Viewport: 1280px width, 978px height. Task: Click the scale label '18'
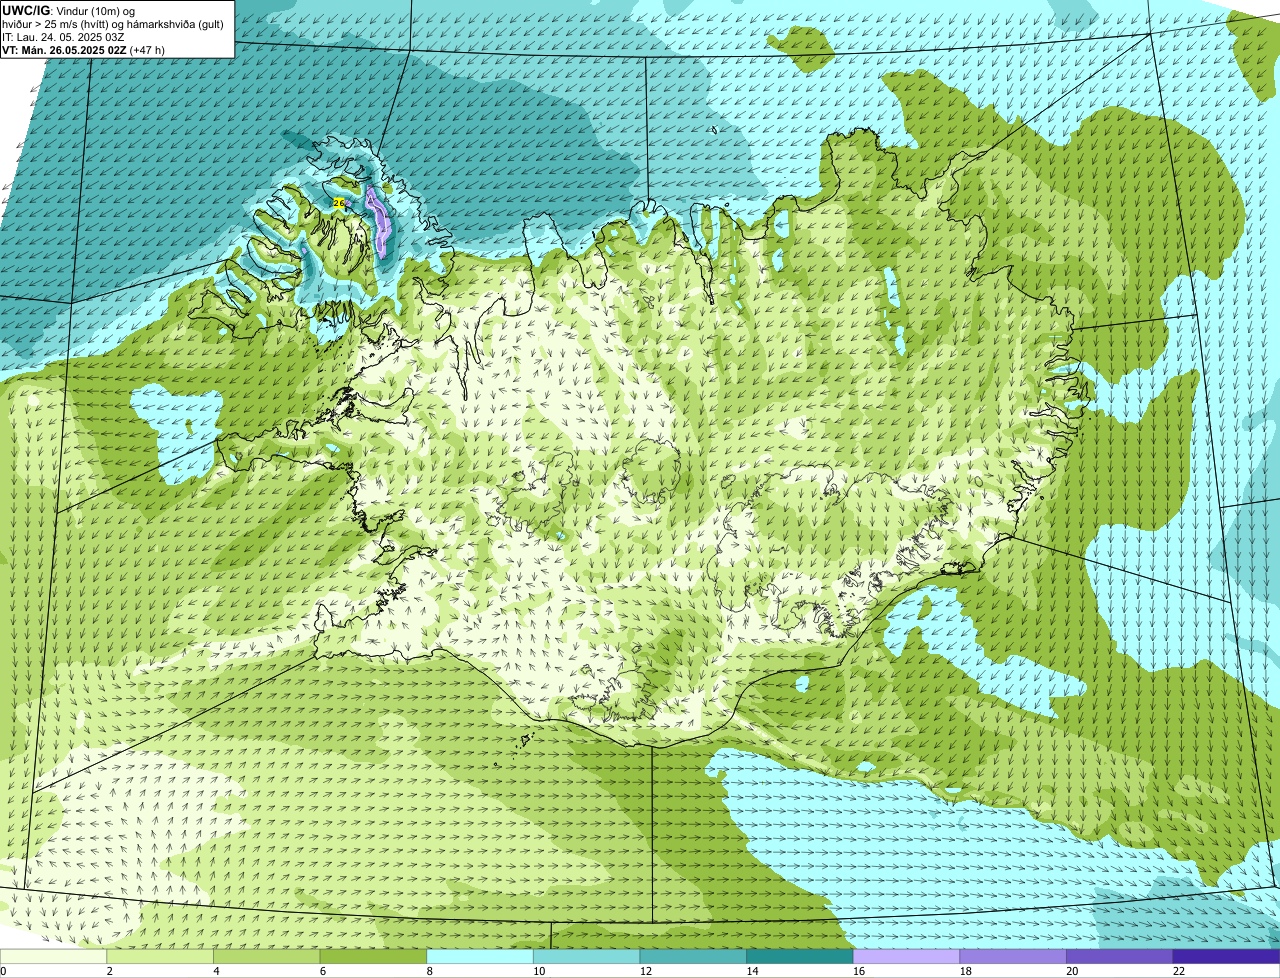click(966, 971)
